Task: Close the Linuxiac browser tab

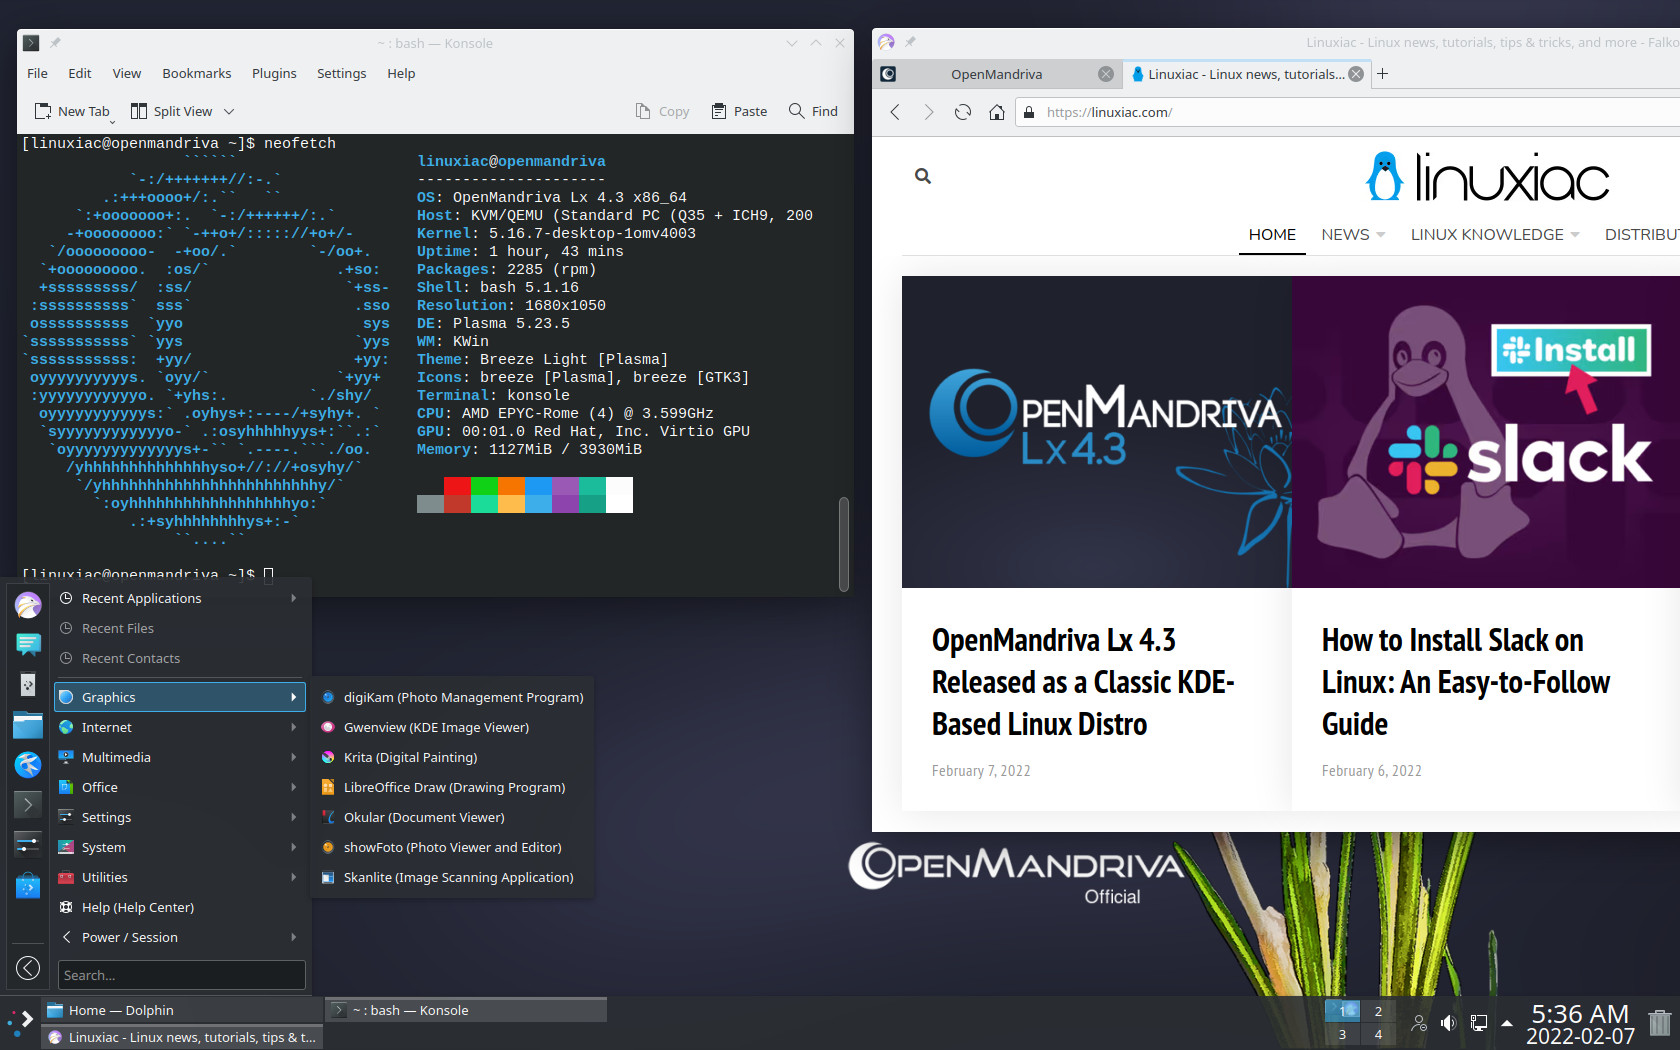Action: point(1356,74)
